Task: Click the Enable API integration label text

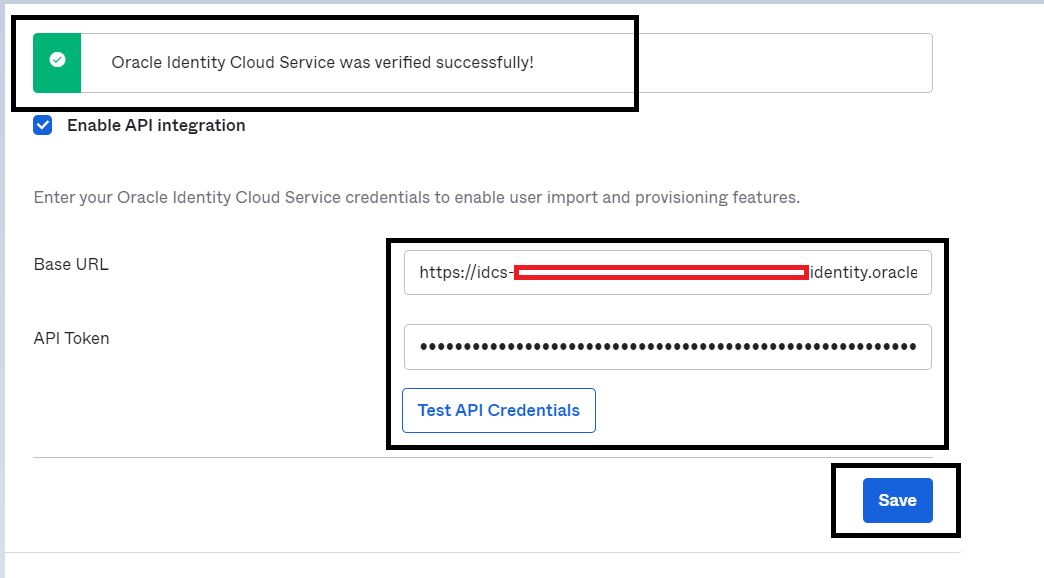Action: point(156,125)
